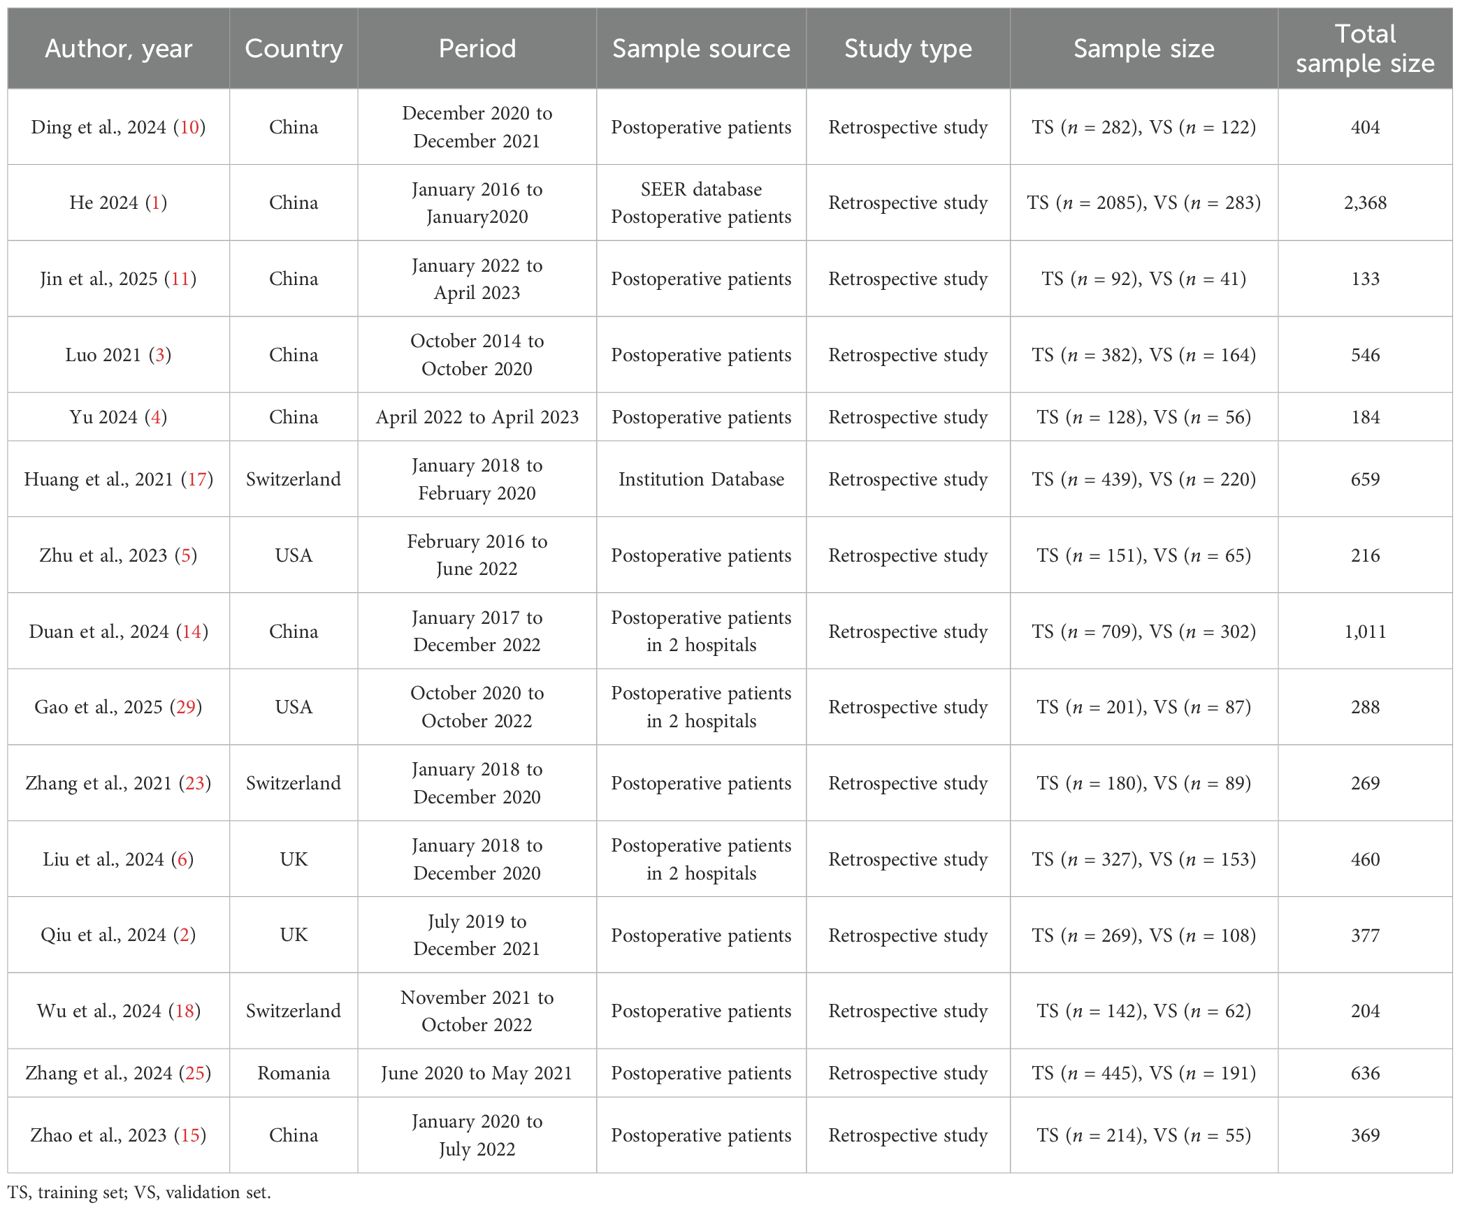Viewport: 1460px width, 1210px height.
Task: Click the Author, year column header
Action: (118, 49)
